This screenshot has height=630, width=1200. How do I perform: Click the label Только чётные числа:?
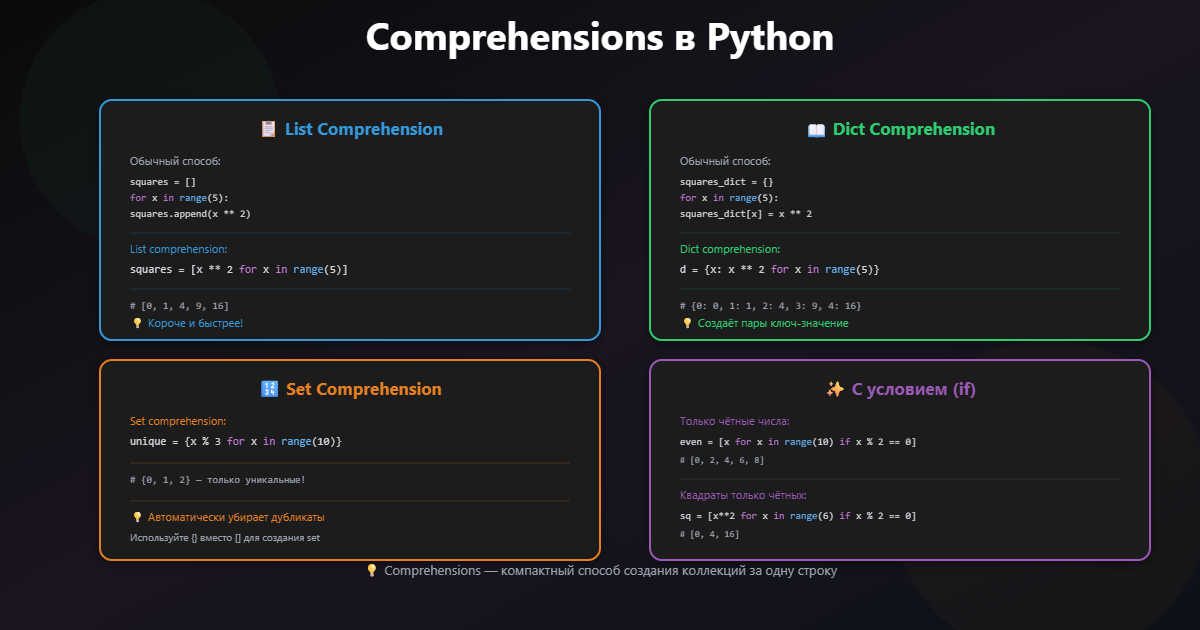click(x=735, y=421)
